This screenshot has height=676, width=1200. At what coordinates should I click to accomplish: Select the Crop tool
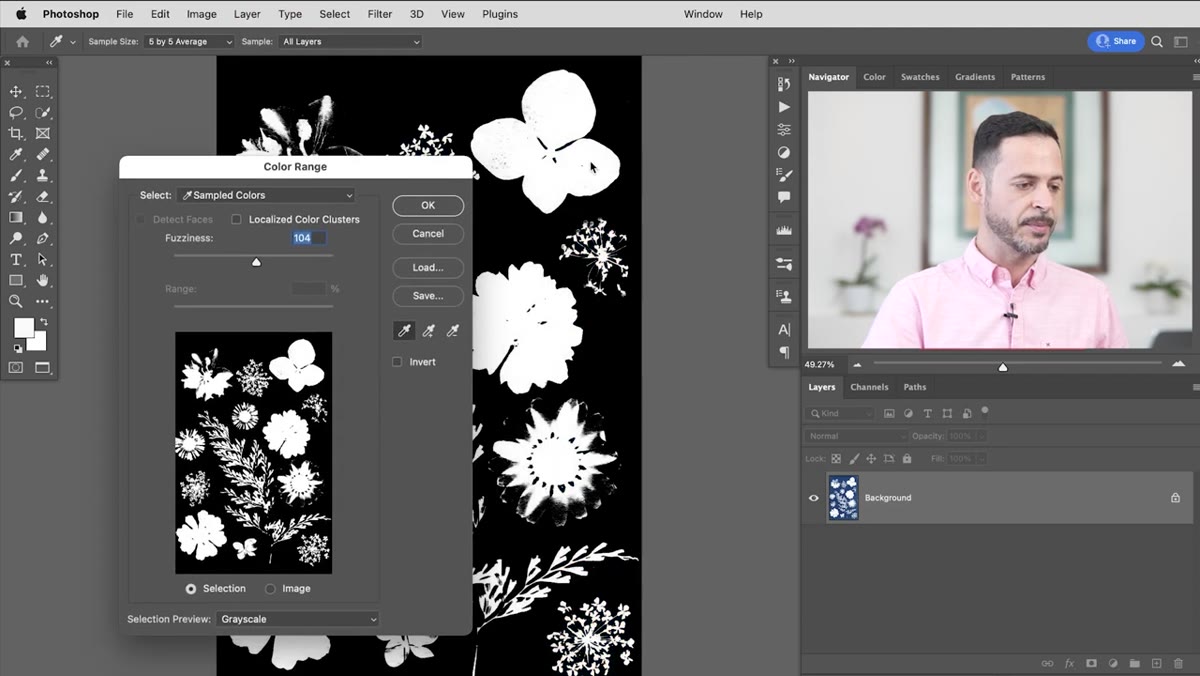click(x=16, y=134)
